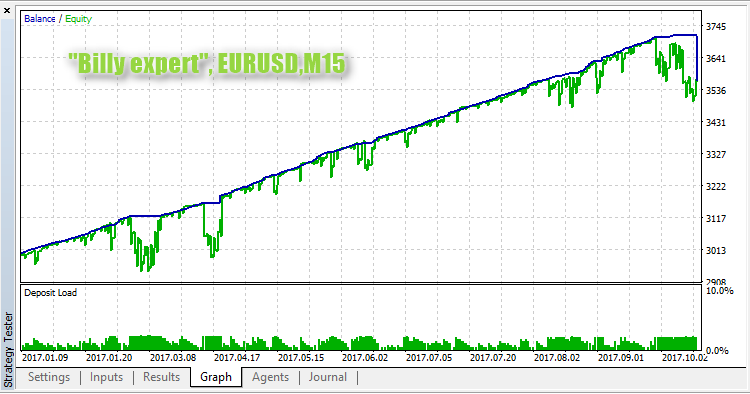Click the Strategy Tester vertical title
750x394 pixels.
[x=8, y=350]
